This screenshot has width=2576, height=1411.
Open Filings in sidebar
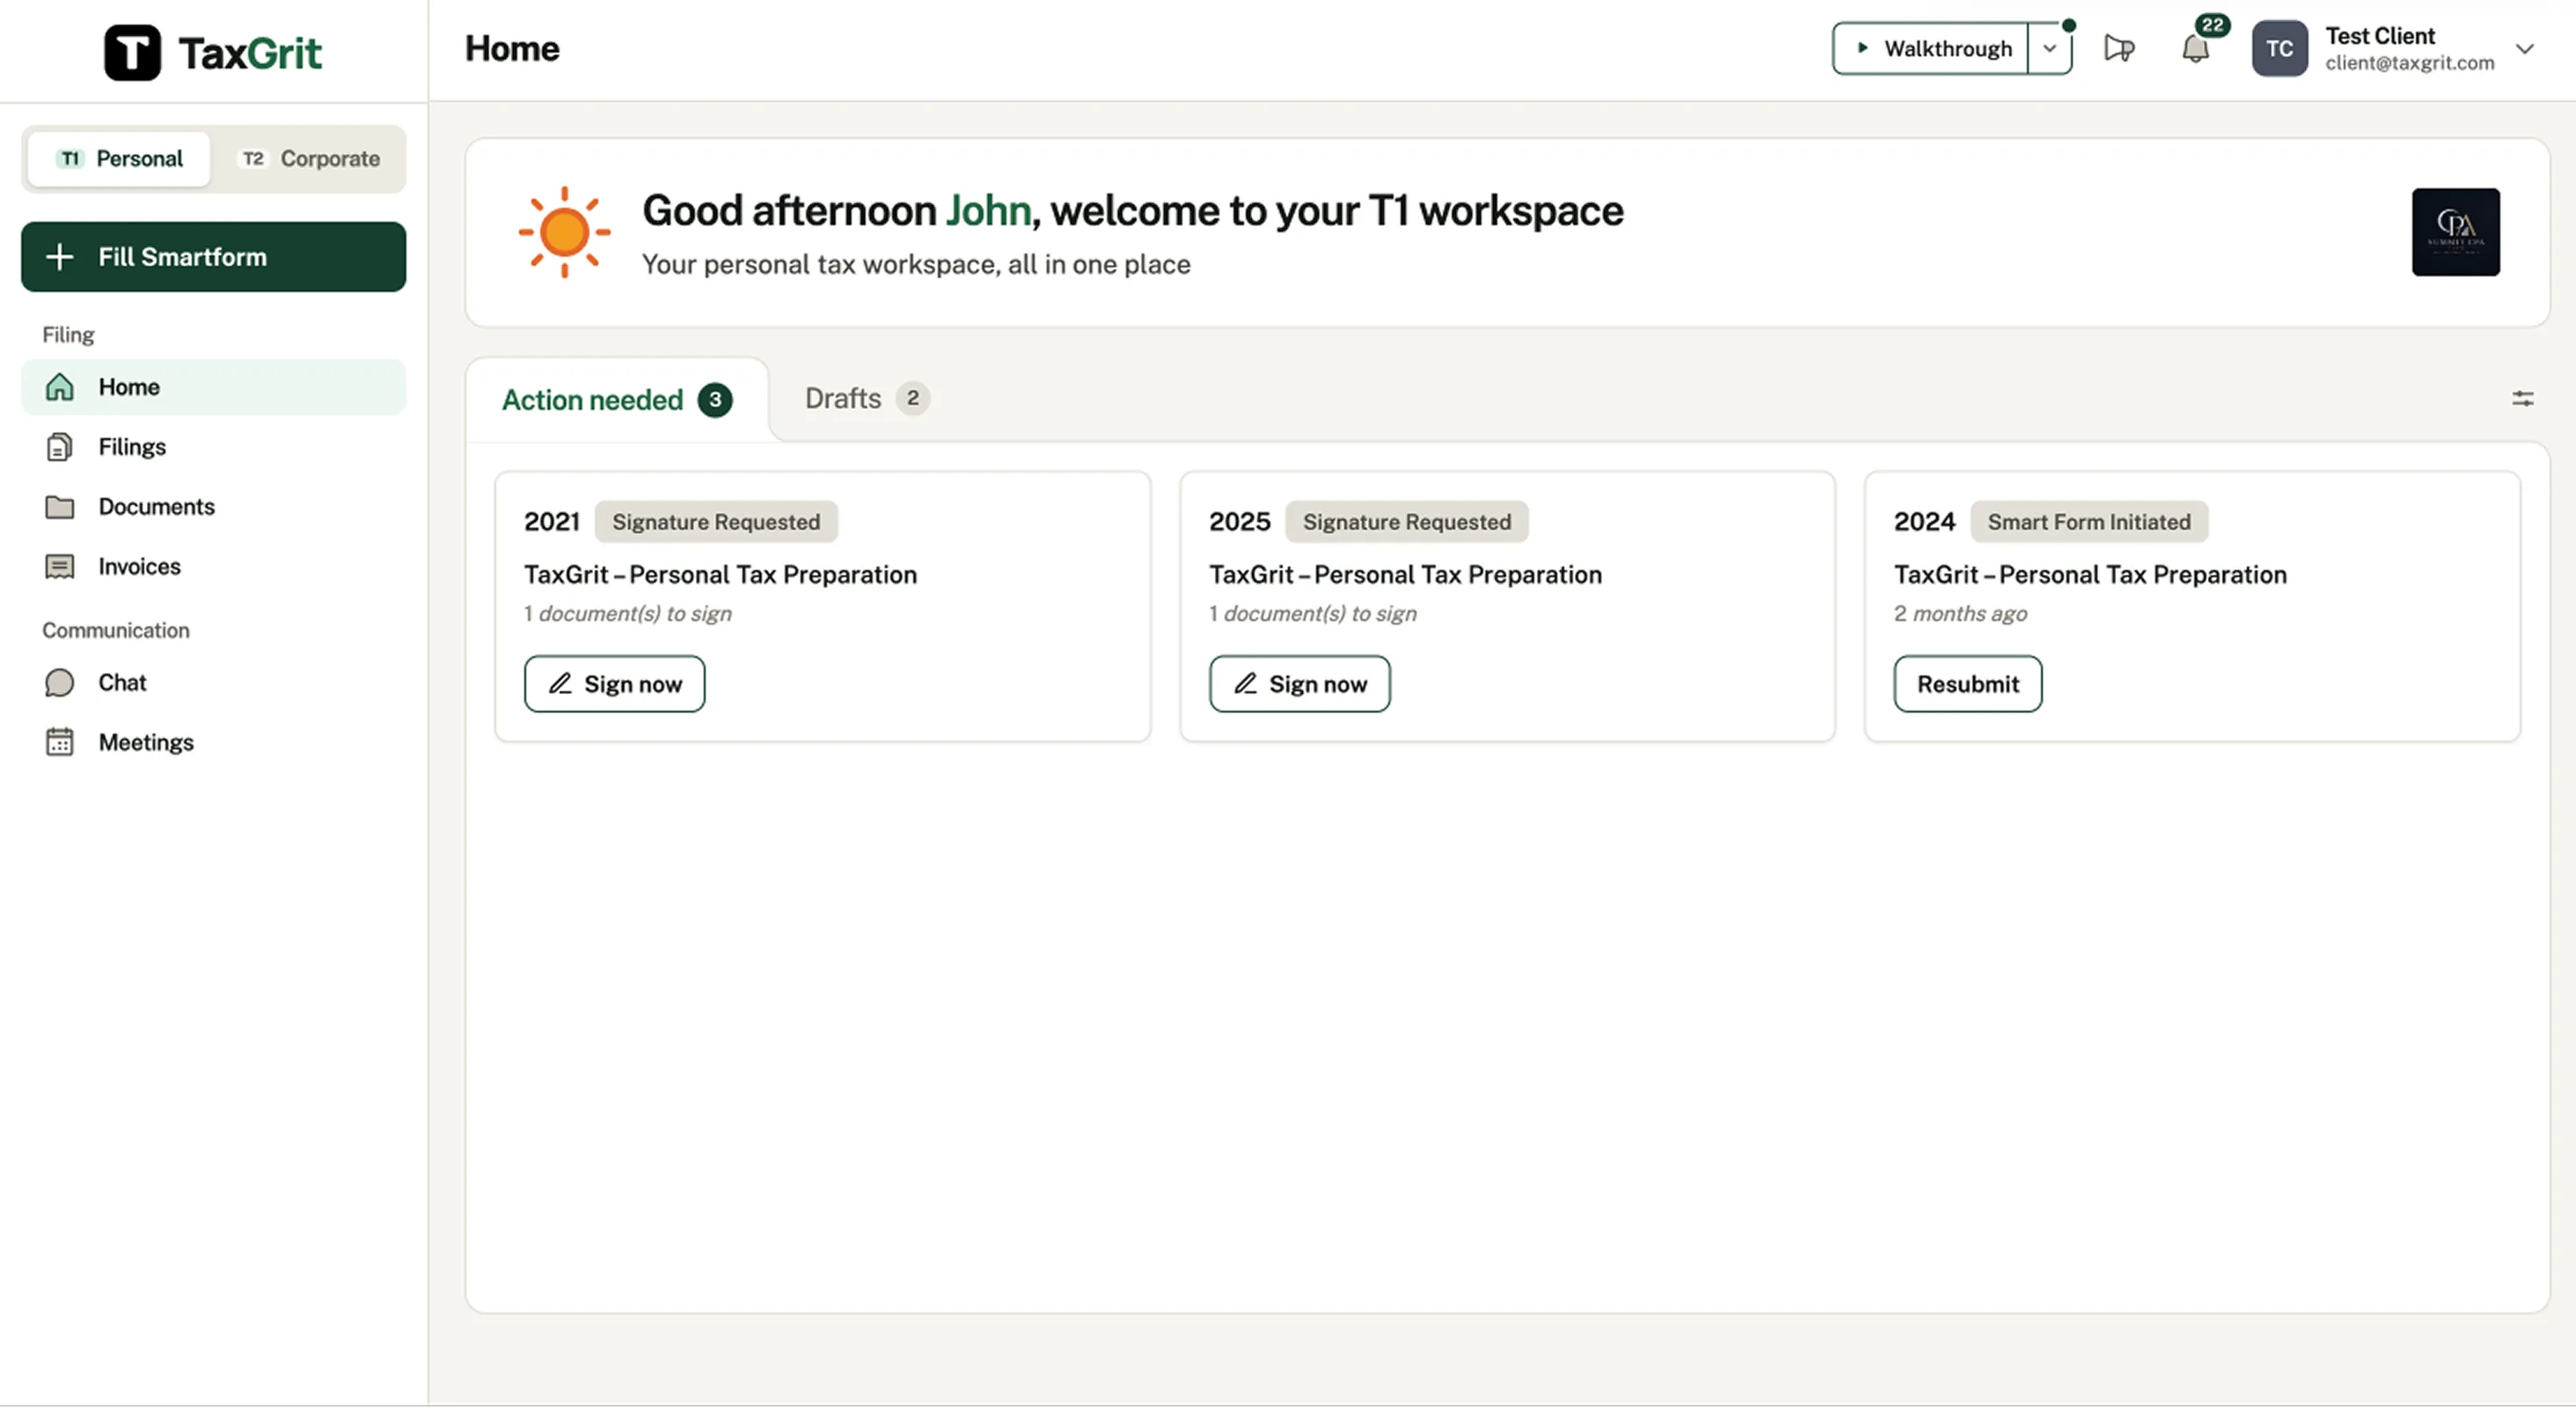click(x=213, y=447)
